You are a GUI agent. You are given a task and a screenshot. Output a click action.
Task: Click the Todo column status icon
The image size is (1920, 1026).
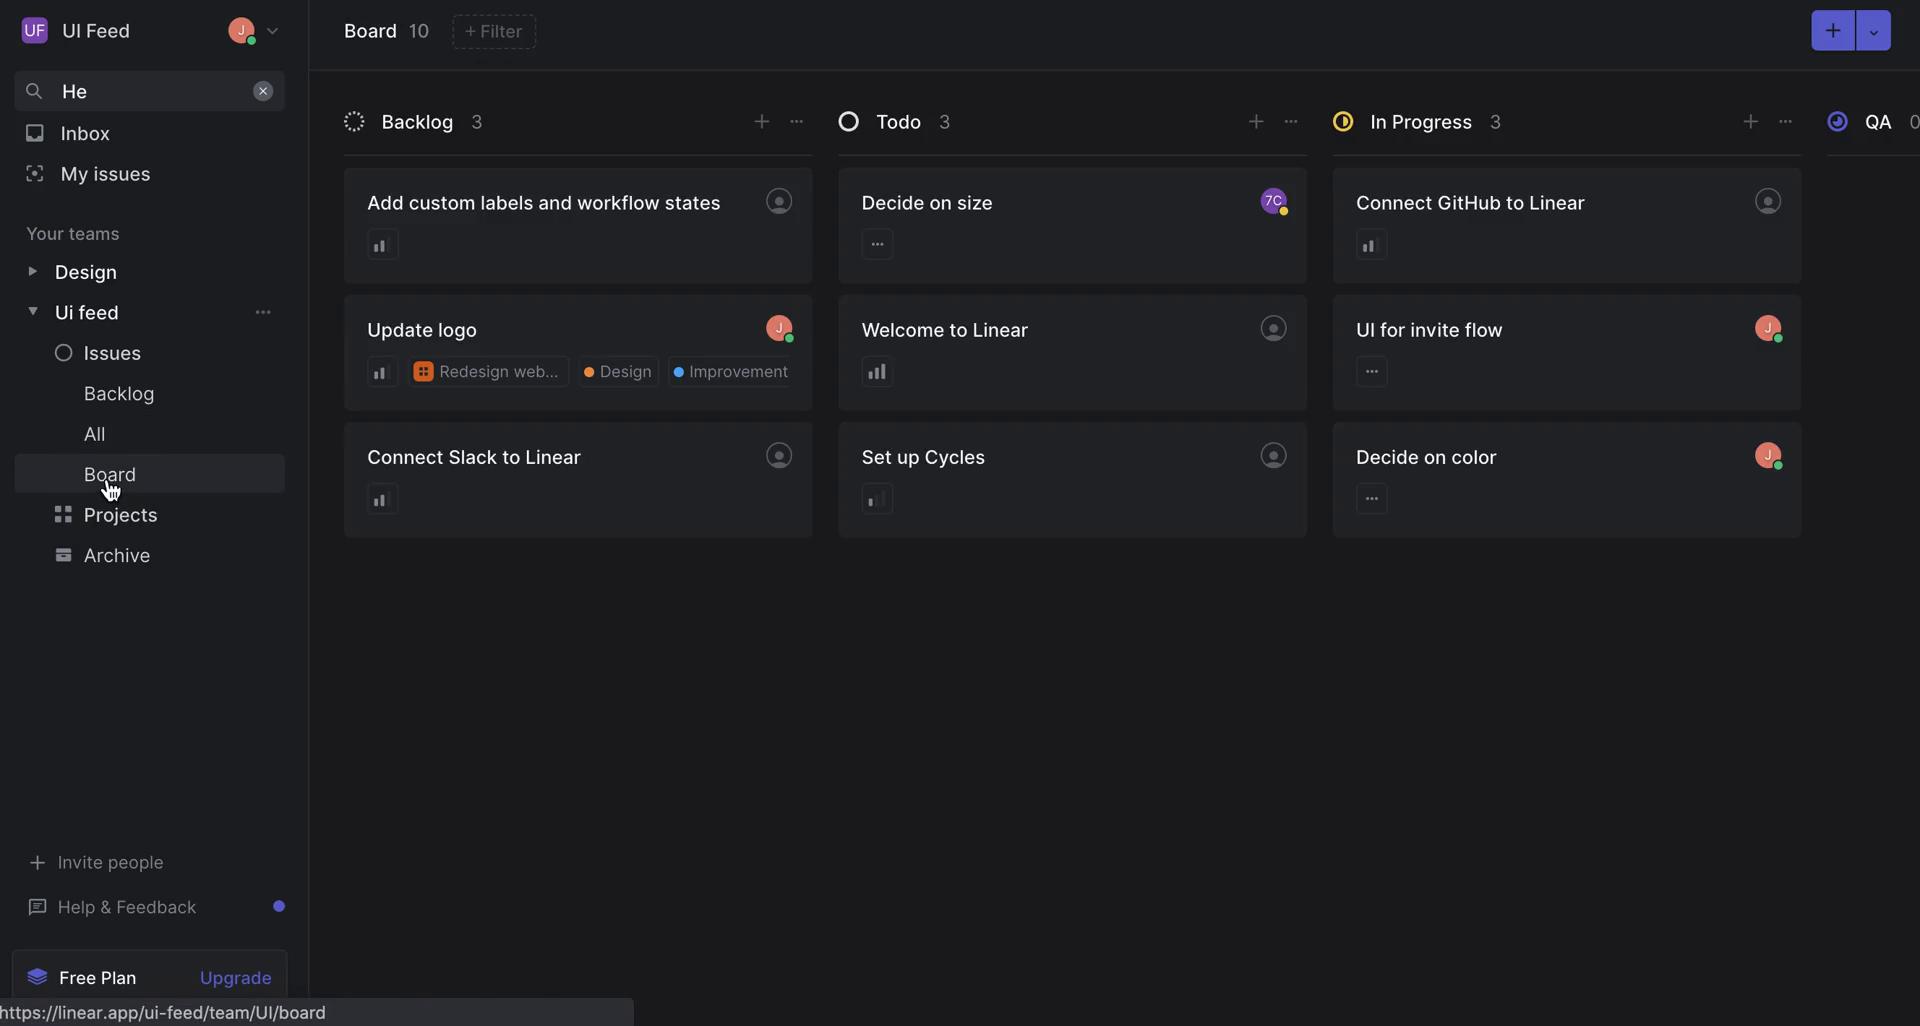click(x=849, y=122)
